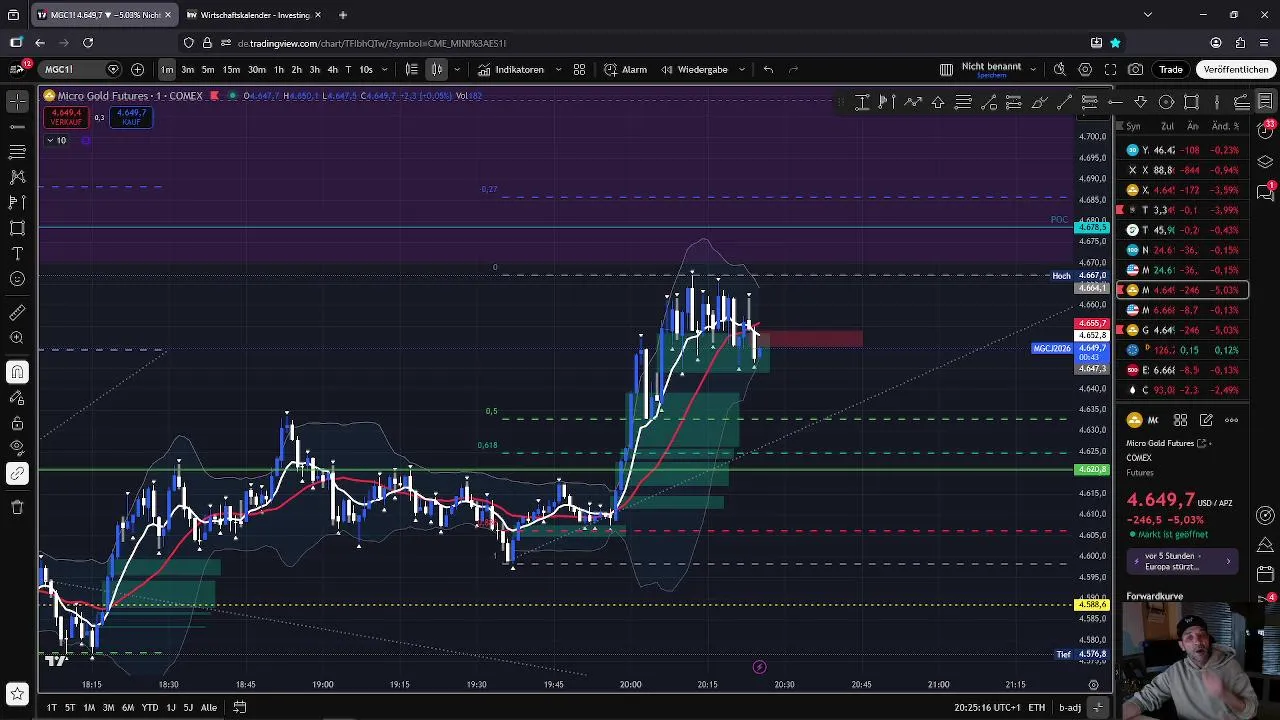Open the indicator templates grid
Viewport: 1280px width, 720px height.
[579, 69]
